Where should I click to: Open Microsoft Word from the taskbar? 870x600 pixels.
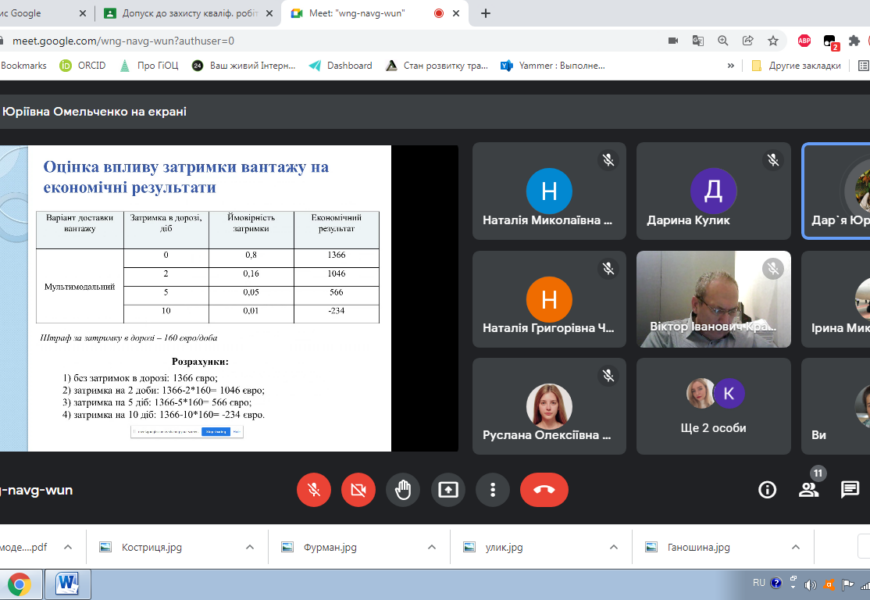pyautogui.click(x=67, y=582)
